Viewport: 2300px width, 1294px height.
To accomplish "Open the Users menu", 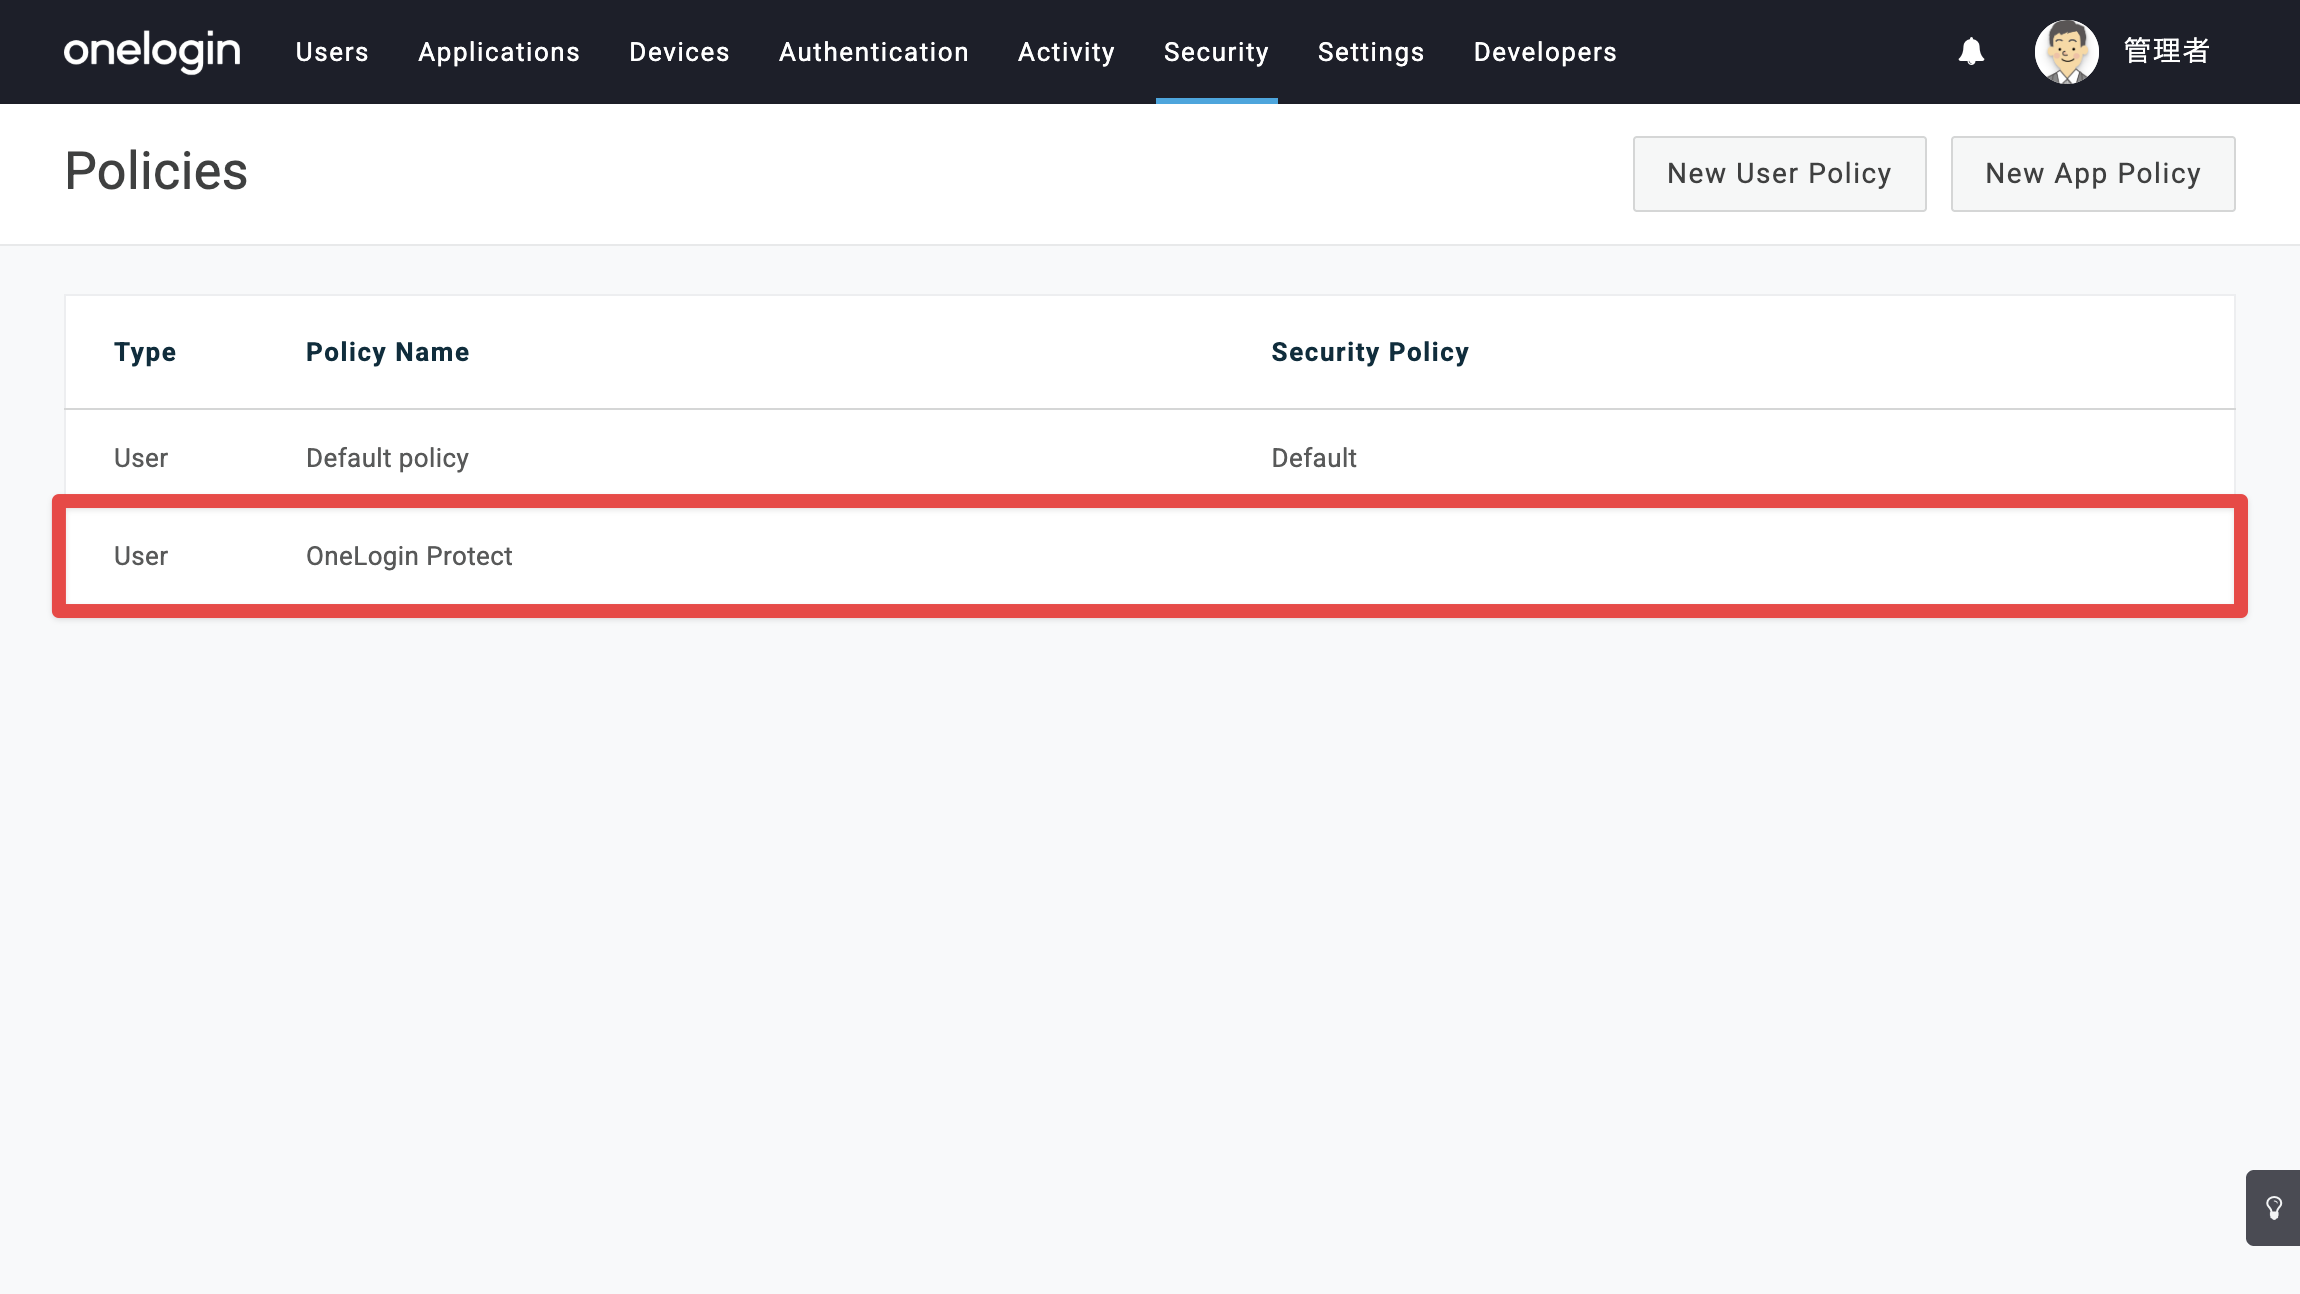I will click(332, 52).
